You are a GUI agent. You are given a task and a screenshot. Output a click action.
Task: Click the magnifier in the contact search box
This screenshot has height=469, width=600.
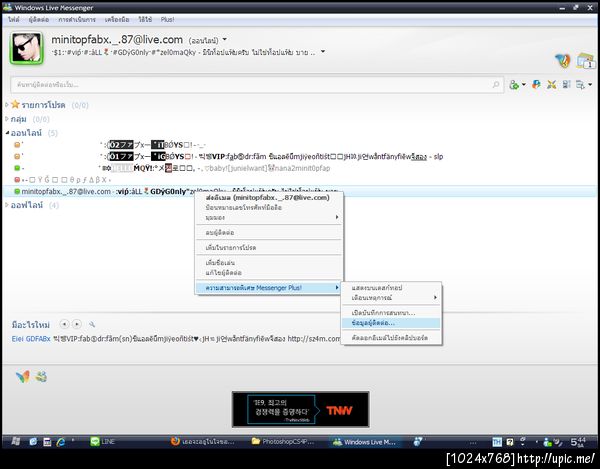496,85
